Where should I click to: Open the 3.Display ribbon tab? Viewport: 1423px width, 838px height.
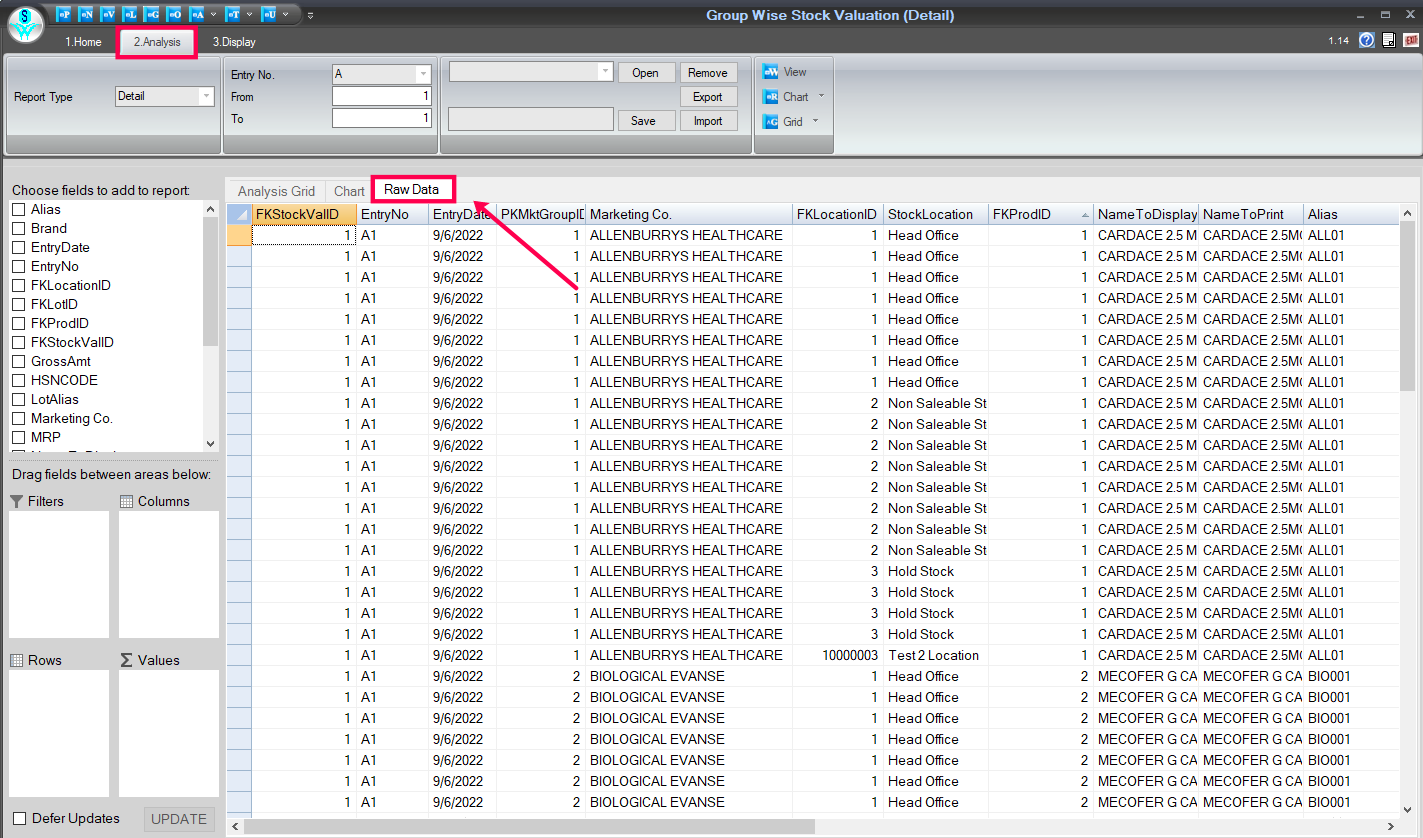234,42
